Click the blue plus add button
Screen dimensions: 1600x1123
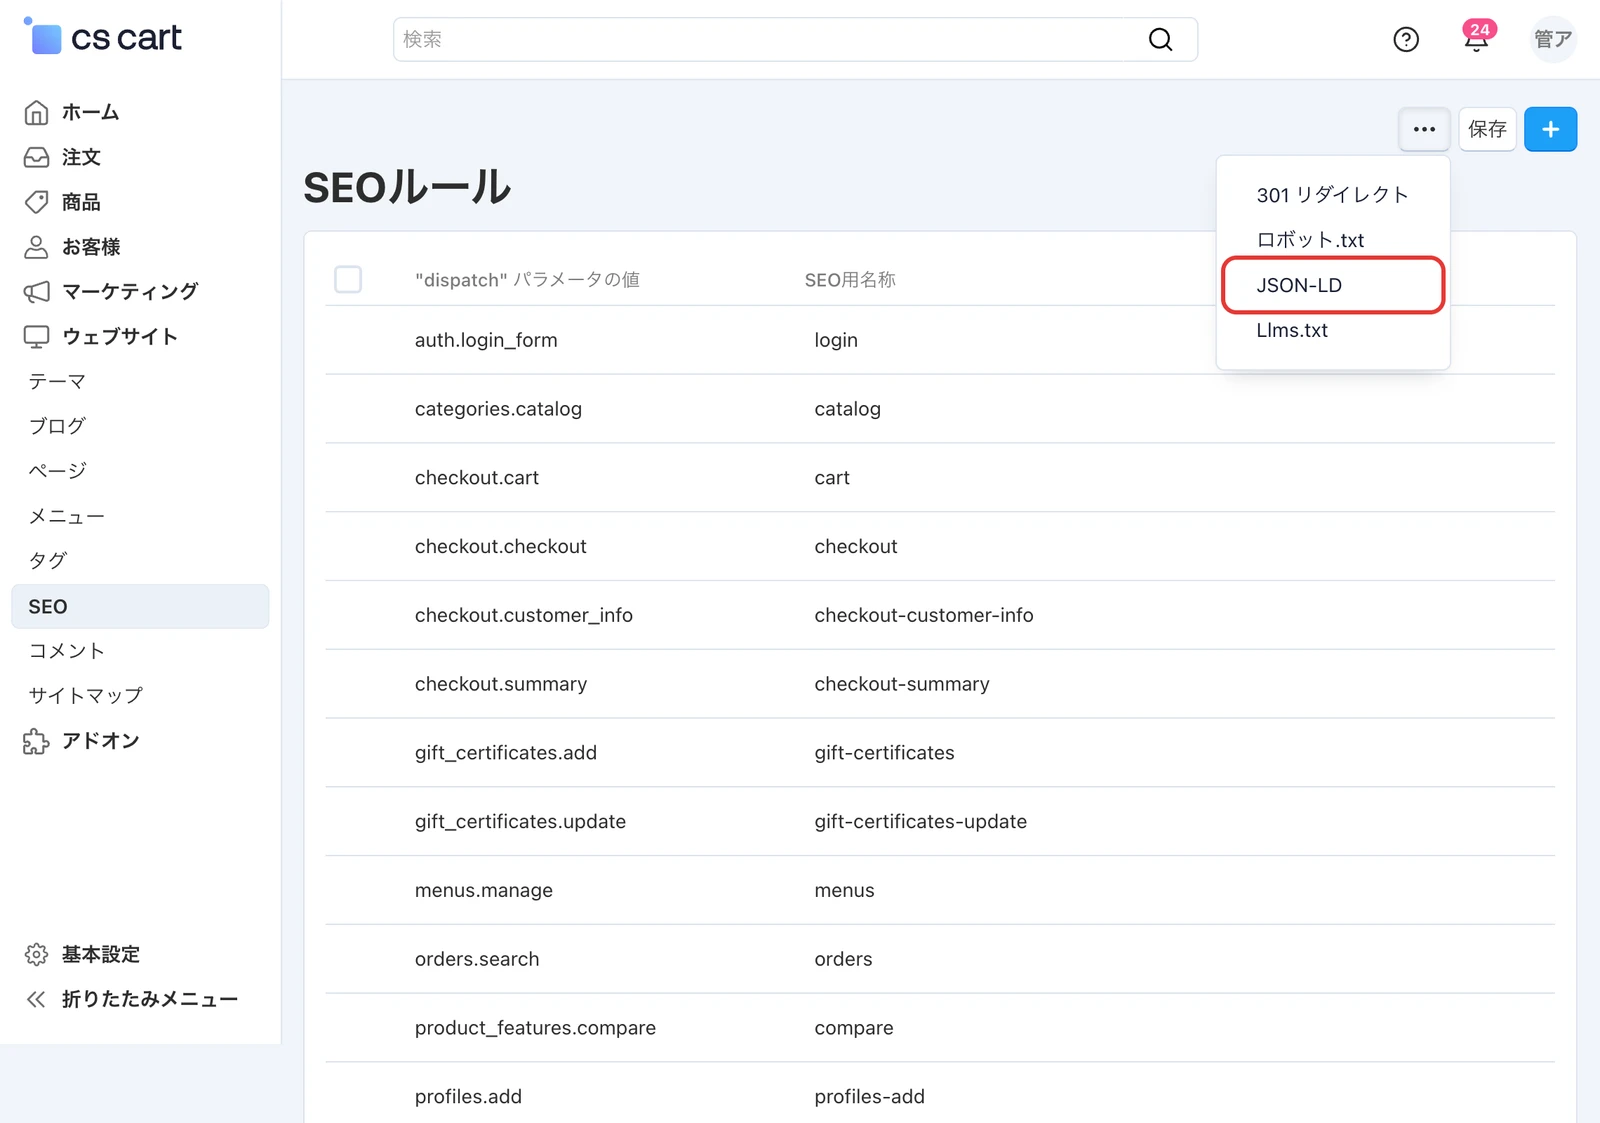(x=1550, y=129)
